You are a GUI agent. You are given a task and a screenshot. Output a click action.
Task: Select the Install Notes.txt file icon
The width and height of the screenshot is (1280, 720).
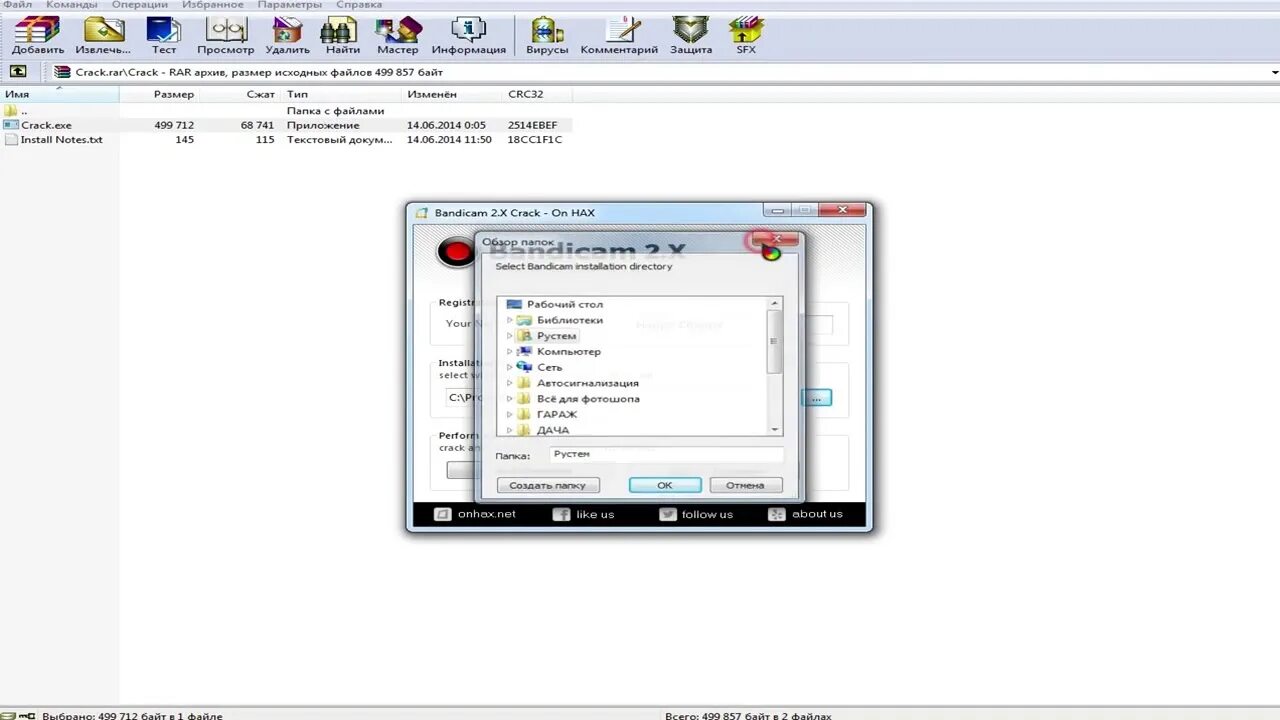11,139
